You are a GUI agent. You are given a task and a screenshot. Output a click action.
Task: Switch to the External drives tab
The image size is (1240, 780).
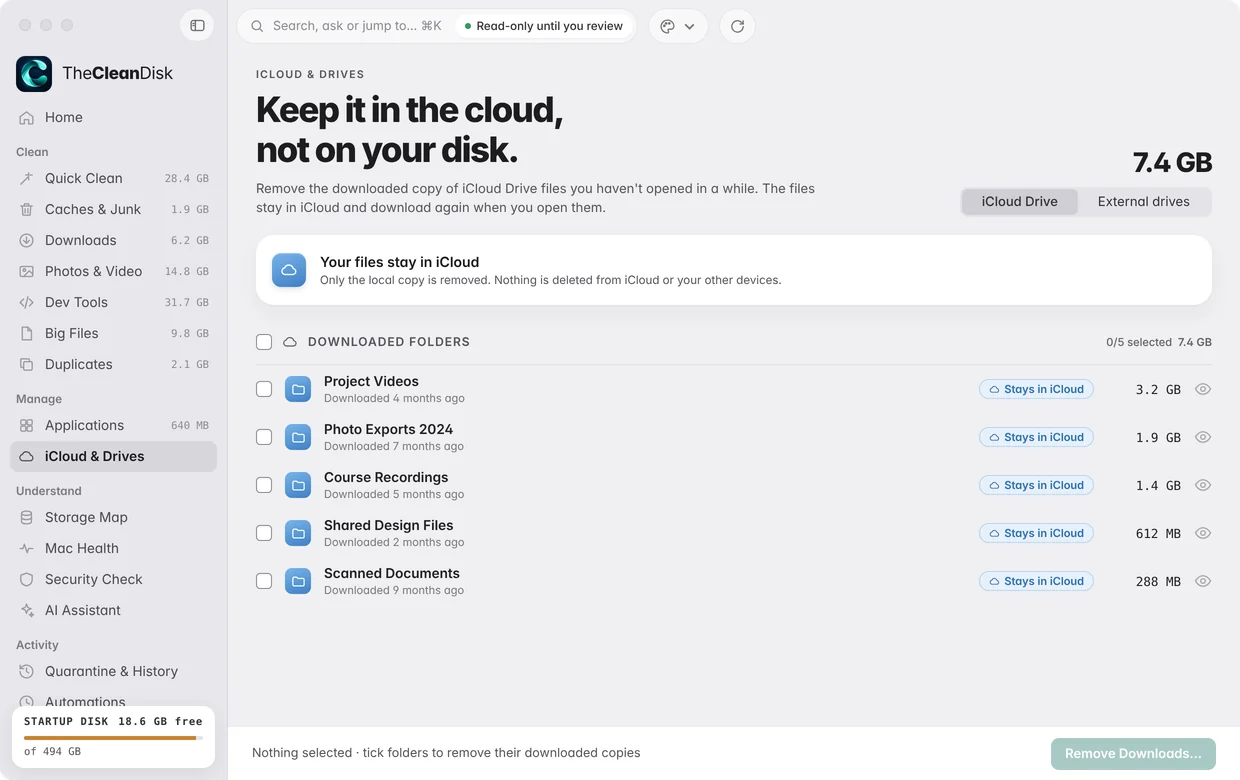point(1143,201)
